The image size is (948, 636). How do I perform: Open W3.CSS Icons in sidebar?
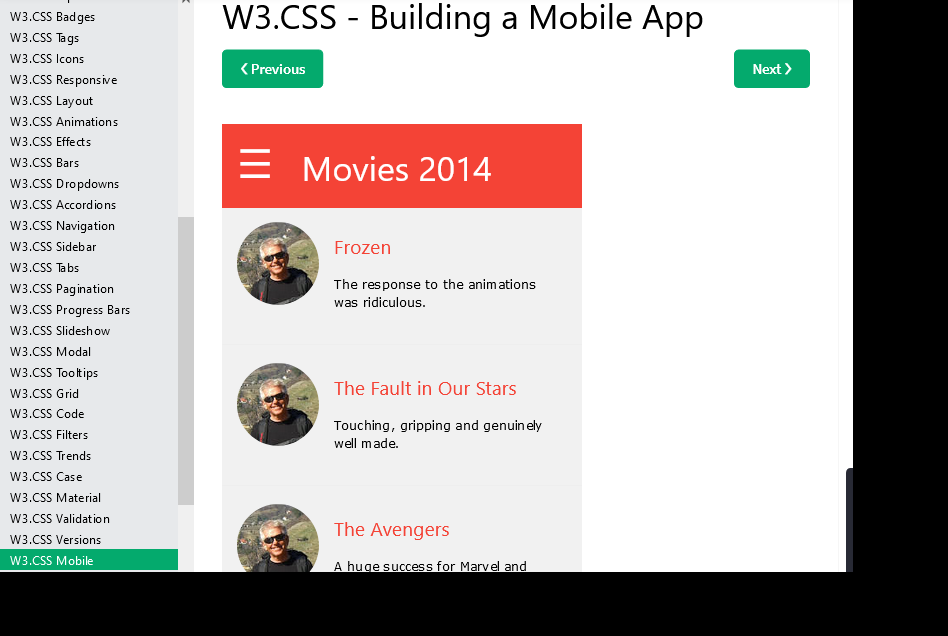(x=89, y=59)
